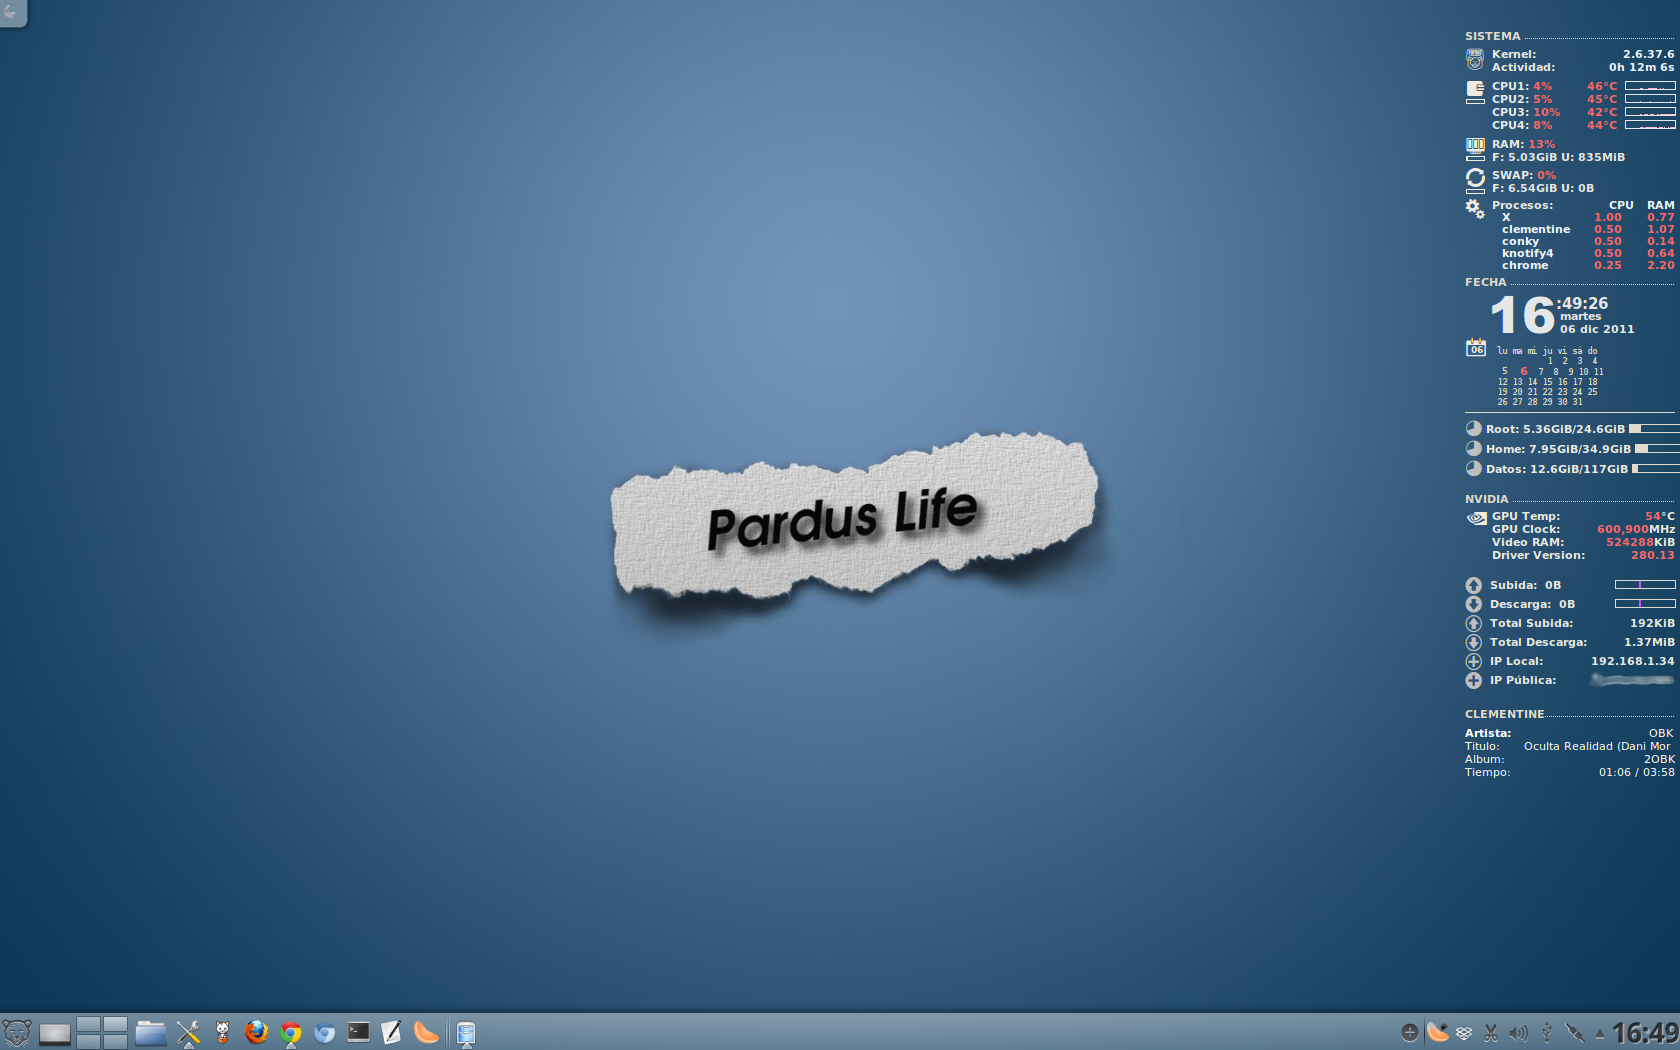The width and height of the screenshot is (1680, 1050).
Task: Open Dropbox tray icon
Action: [x=1465, y=1033]
